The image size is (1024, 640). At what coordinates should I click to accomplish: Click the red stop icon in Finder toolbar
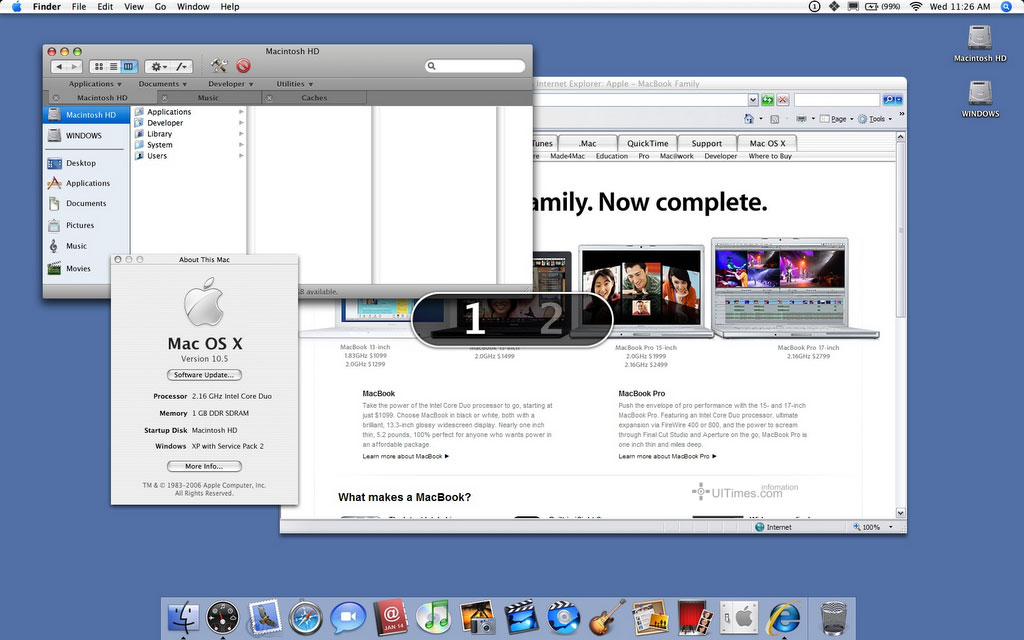coord(243,66)
